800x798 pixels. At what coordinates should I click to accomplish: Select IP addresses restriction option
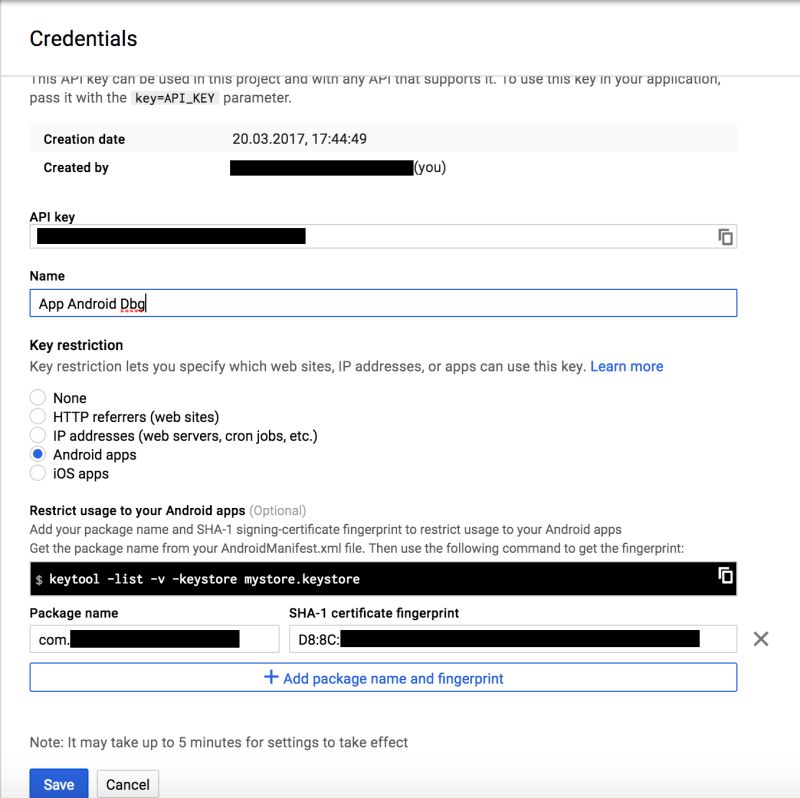pyautogui.click(x=38, y=435)
